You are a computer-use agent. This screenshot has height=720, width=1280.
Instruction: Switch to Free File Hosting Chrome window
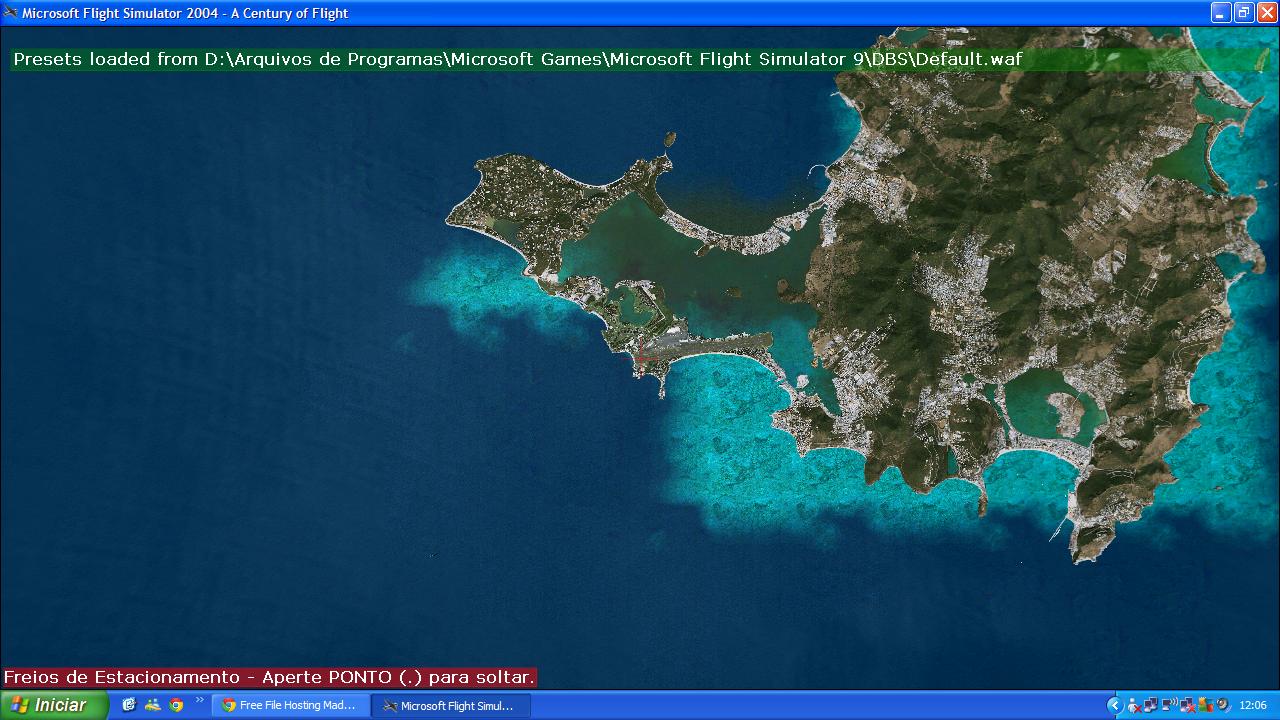291,705
